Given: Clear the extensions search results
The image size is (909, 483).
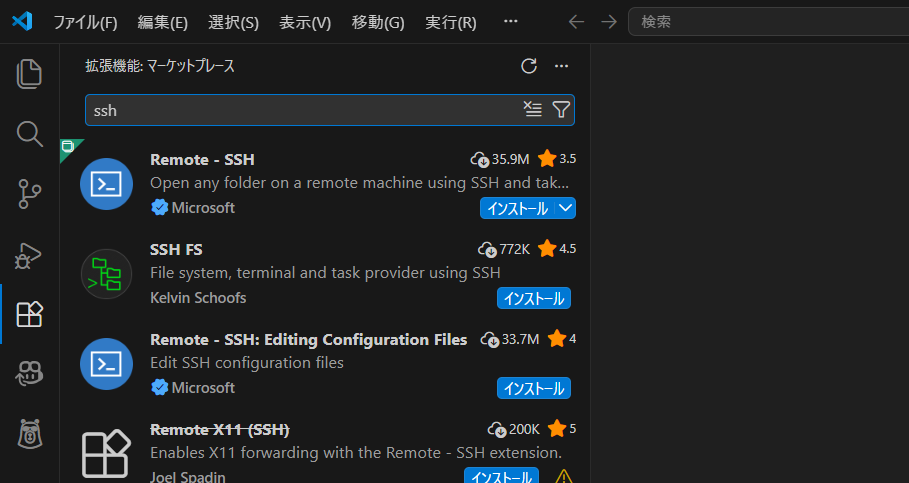Looking at the screenshot, I should pyautogui.click(x=532, y=109).
